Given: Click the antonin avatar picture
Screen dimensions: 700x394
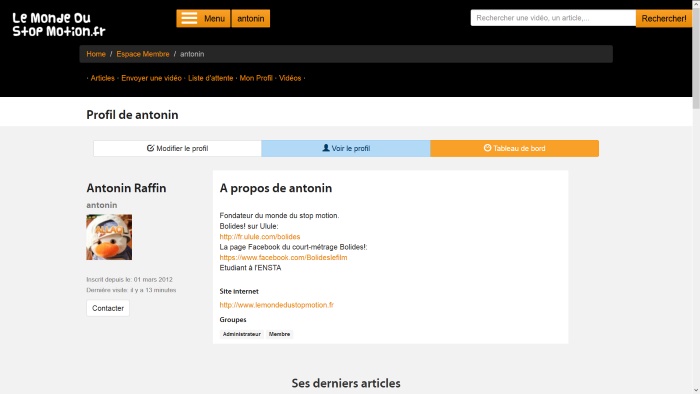Looking at the screenshot, I should 109,237.
